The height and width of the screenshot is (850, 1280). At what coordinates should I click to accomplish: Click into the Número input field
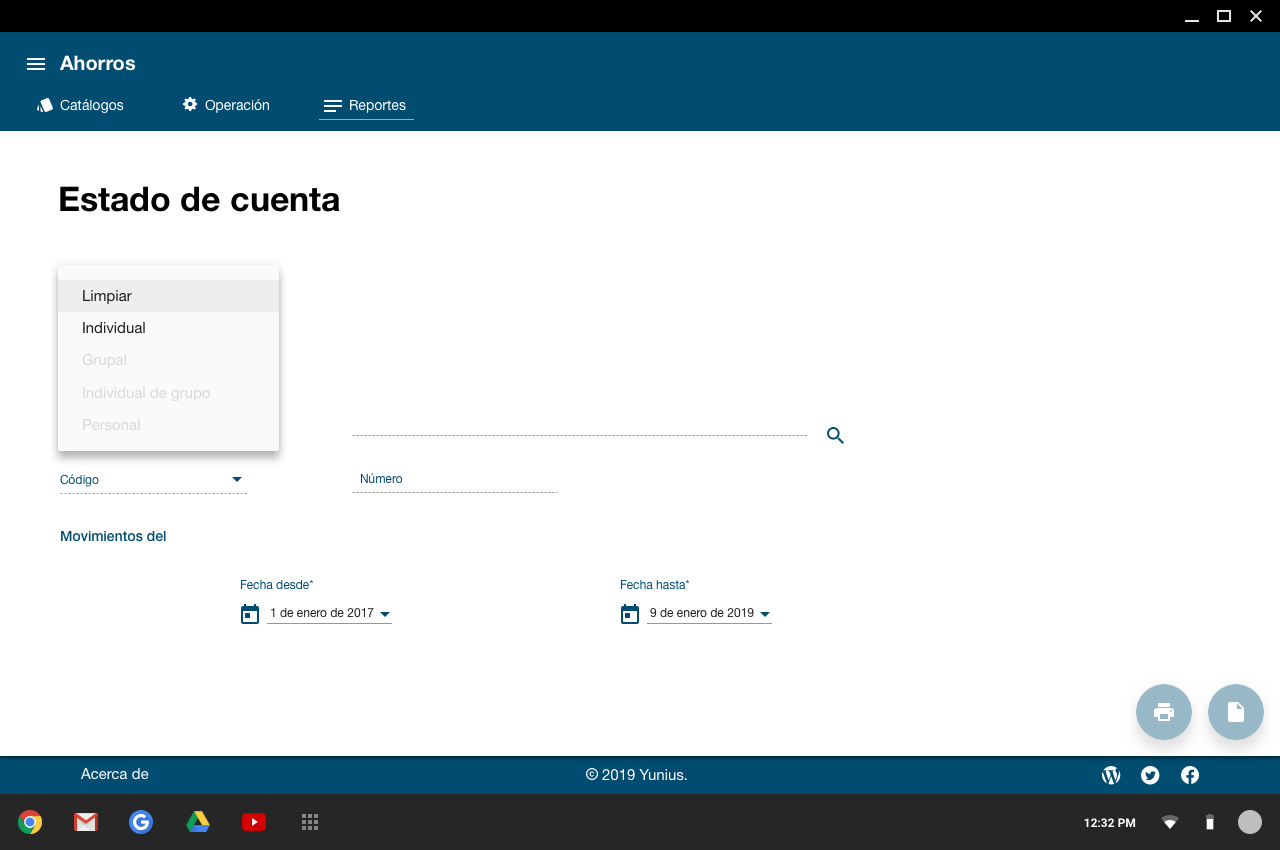(x=454, y=480)
